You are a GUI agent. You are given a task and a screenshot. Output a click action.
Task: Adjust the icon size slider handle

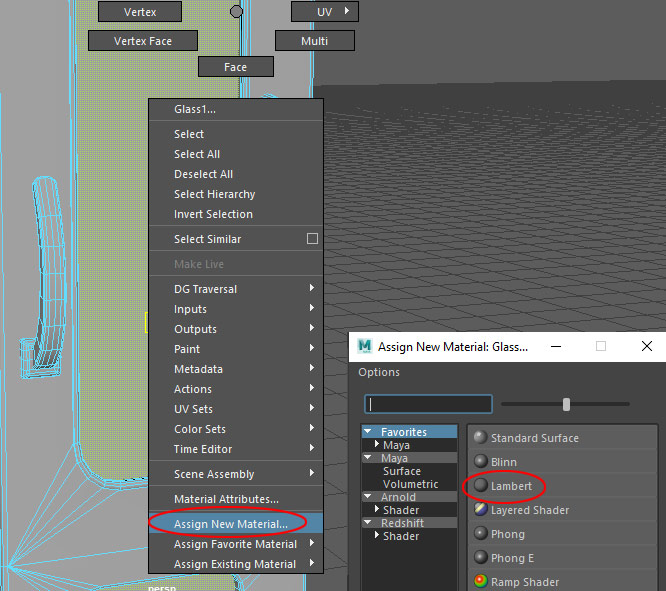point(566,404)
